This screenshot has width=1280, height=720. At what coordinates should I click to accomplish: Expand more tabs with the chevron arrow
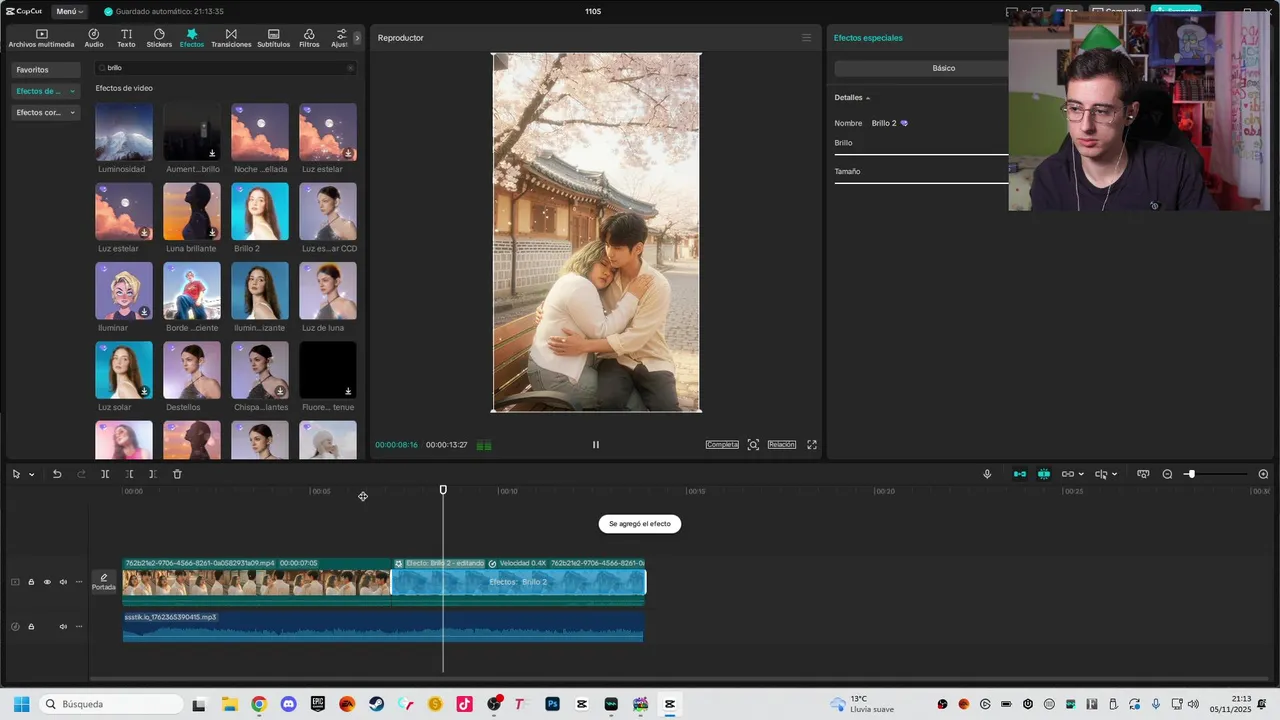[x=357, y=38]
